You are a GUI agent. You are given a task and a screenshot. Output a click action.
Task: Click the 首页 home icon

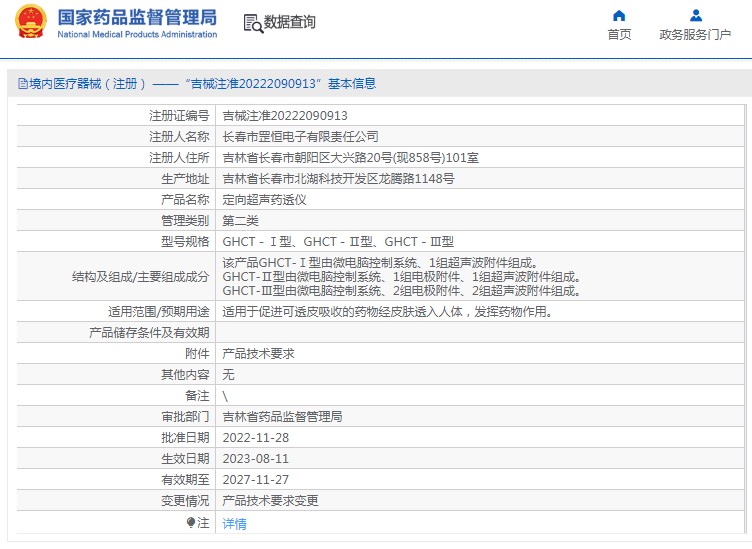[619, 16]
